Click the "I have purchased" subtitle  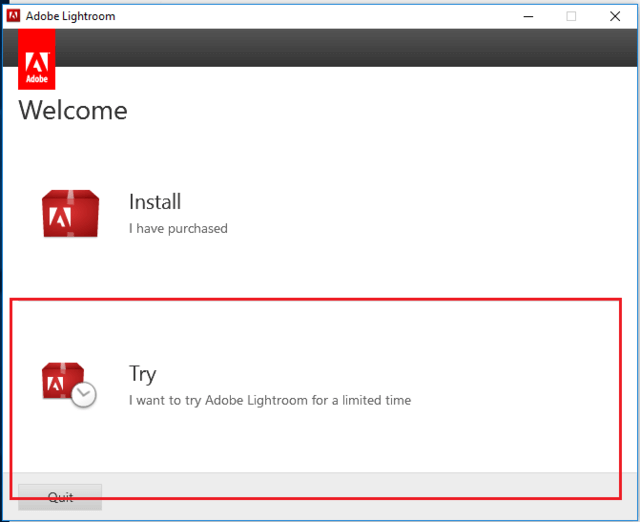click(x=178, y=229)
